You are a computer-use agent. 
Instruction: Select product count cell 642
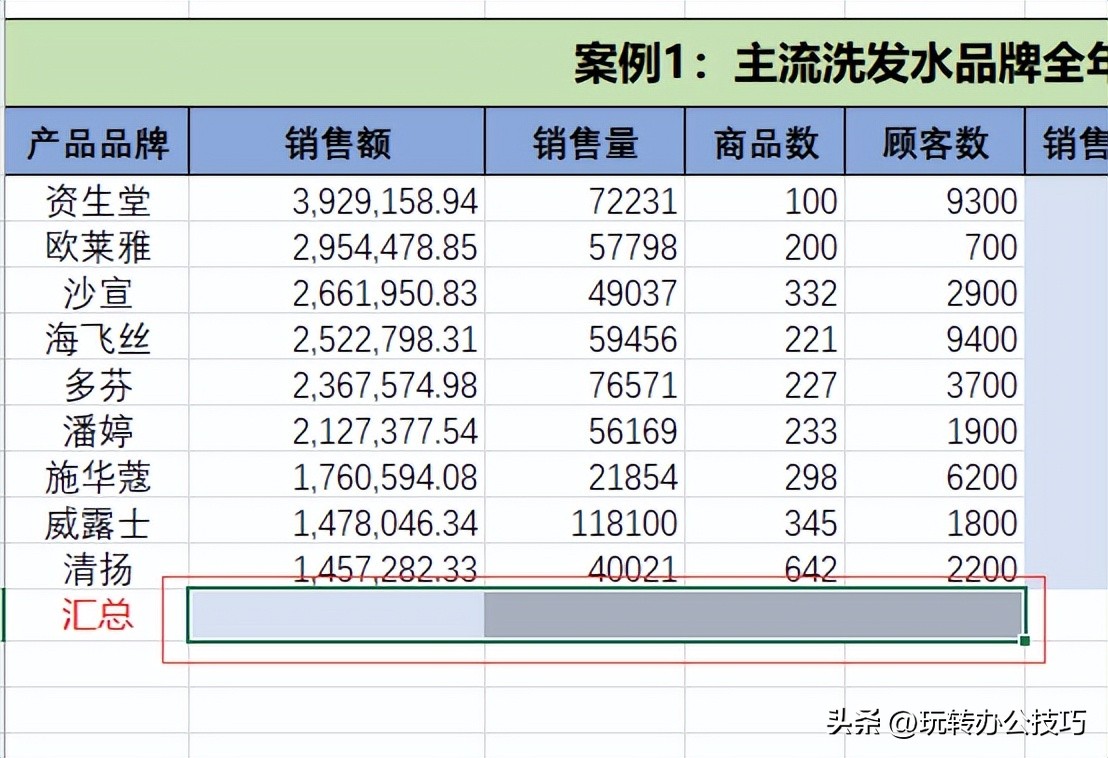tap(765, 567)
